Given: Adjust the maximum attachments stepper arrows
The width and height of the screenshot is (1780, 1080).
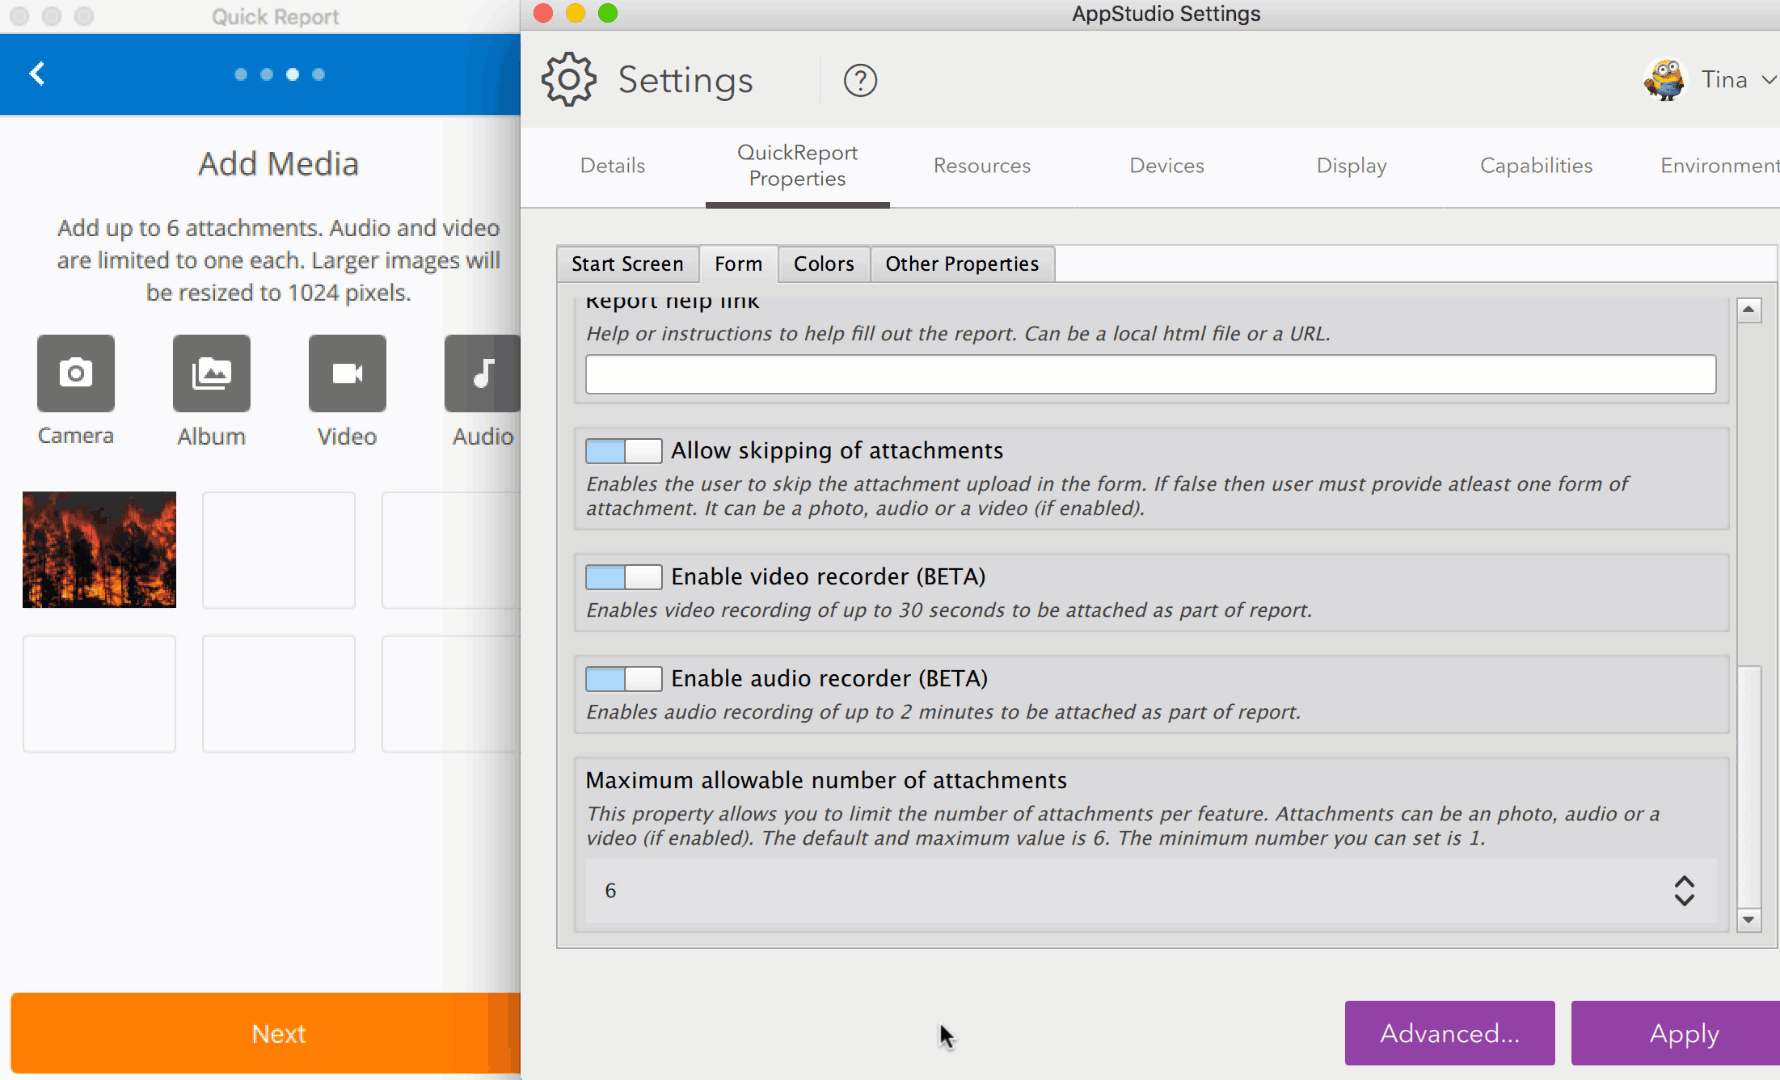Looking at the screenshot, I should click(x=1684, y=891).
